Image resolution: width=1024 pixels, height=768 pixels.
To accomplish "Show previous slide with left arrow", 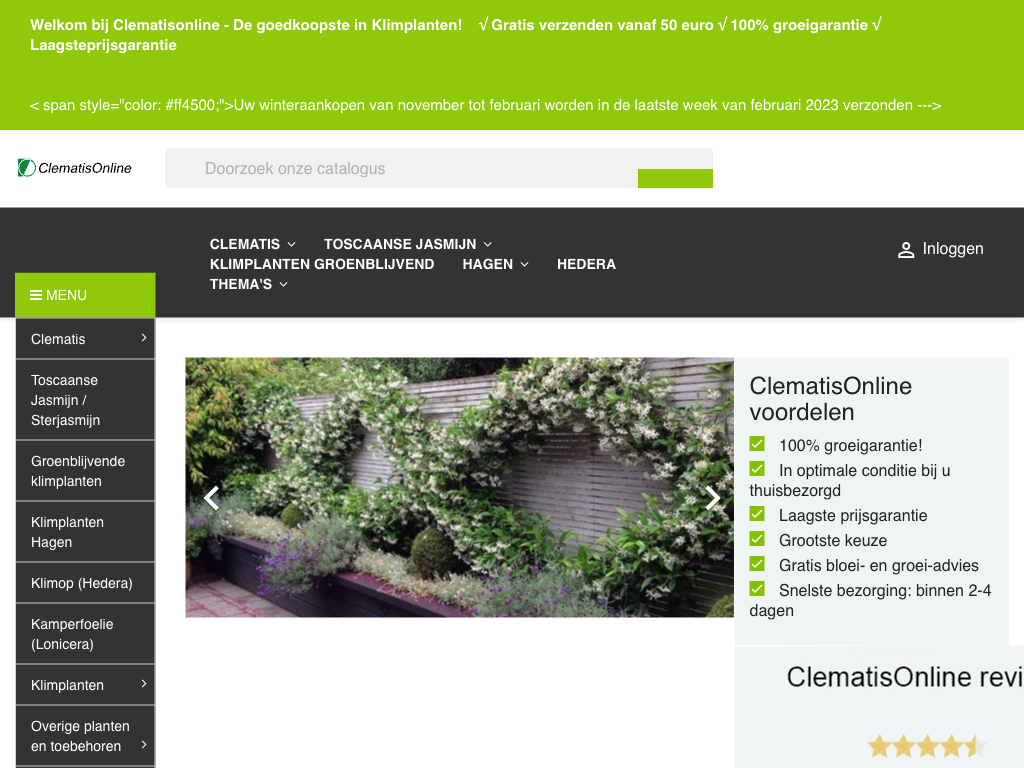I will coord(211,498).
